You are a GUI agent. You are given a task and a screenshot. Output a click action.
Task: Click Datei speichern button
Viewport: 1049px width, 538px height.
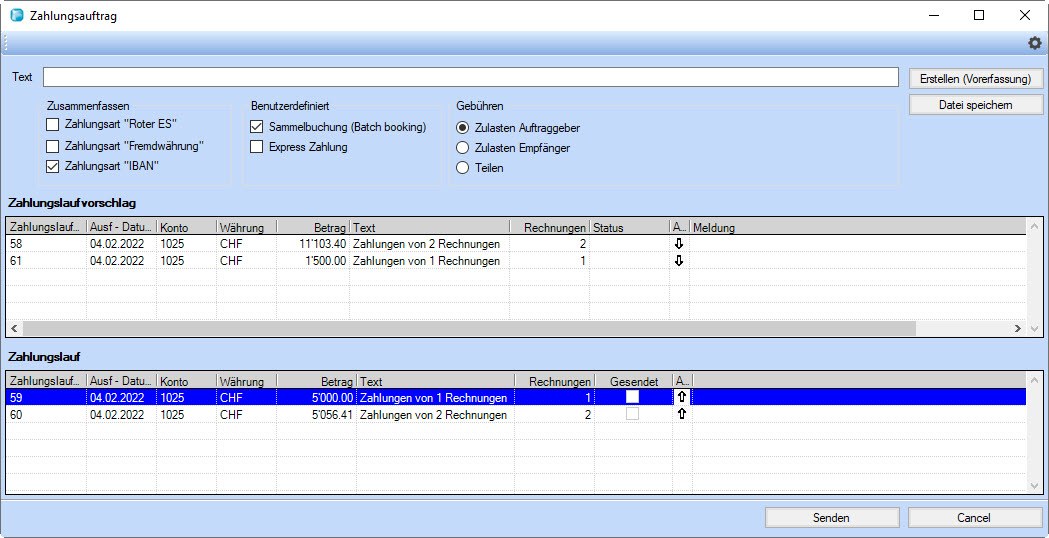pos(975,105)
